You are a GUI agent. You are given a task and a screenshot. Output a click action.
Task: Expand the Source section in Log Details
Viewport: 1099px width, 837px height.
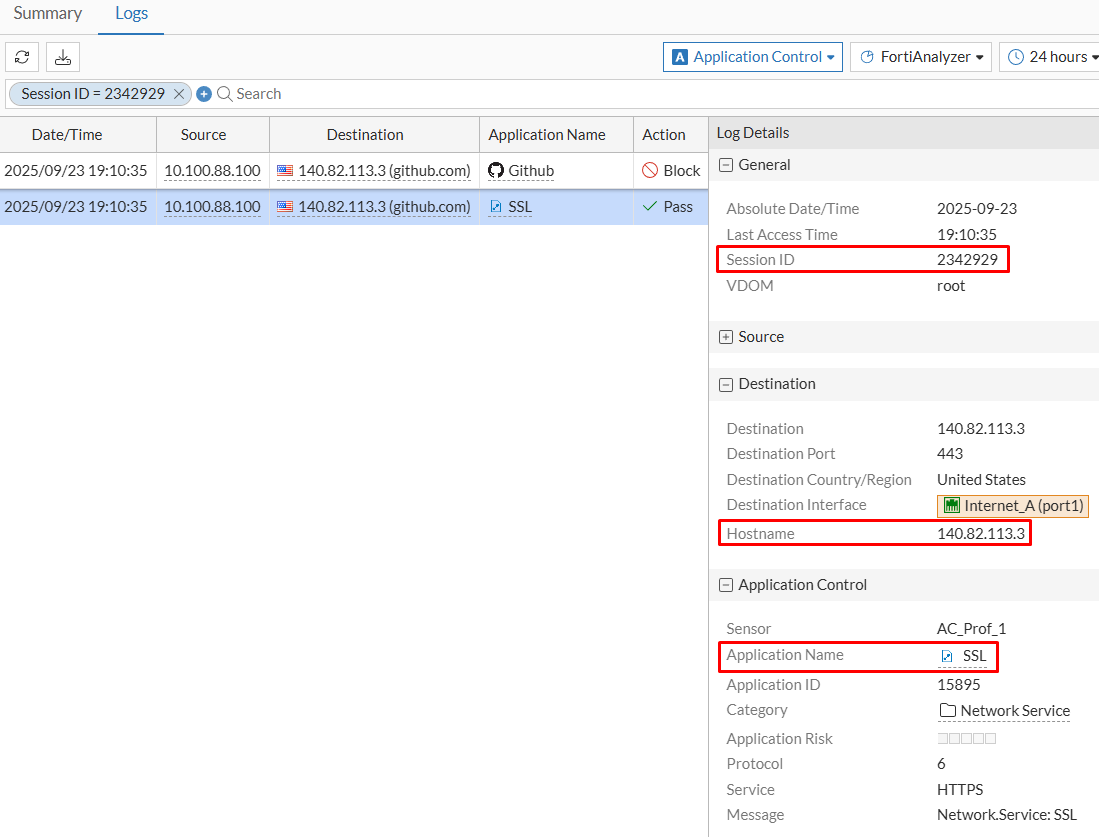click(x=726, y=336)
